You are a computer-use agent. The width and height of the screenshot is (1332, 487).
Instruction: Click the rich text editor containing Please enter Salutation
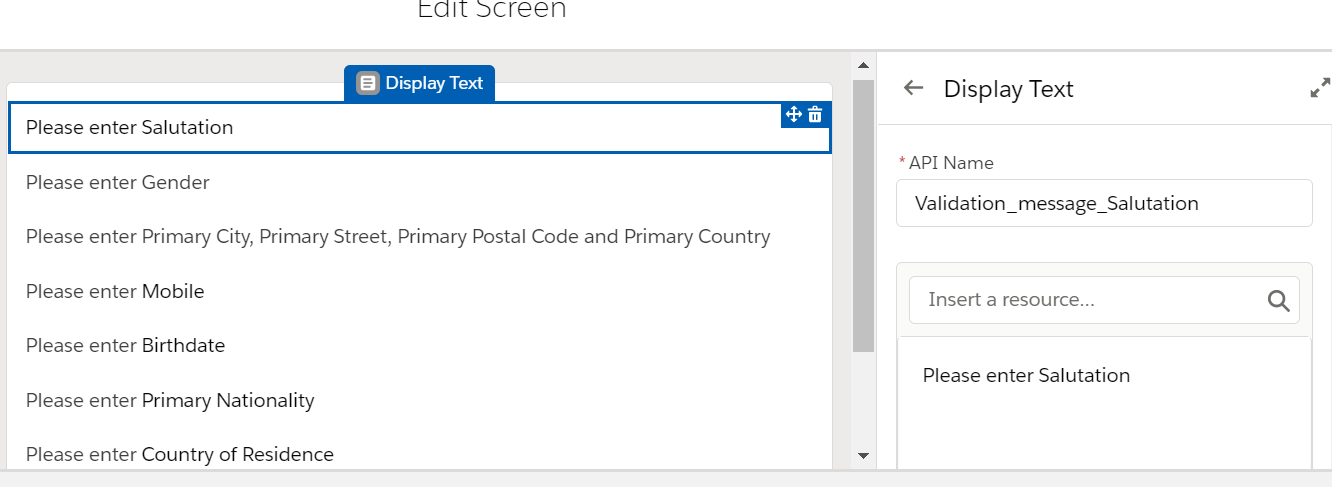[1103, 400]
